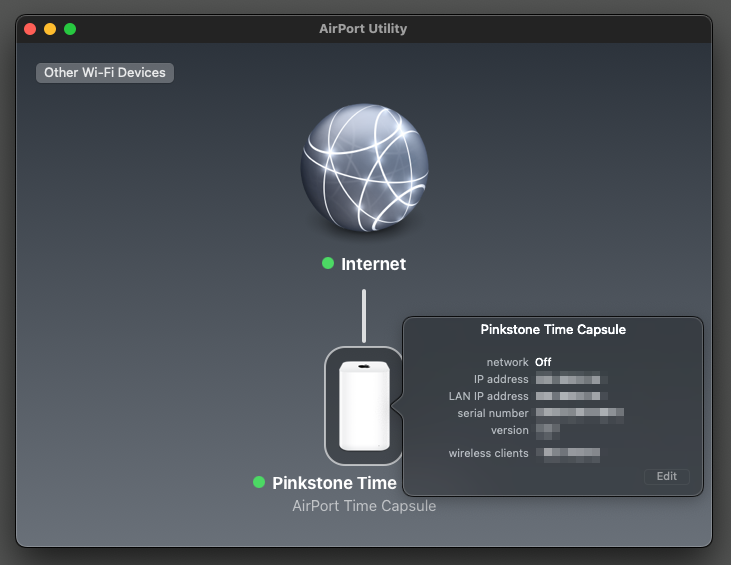
Task: Click the AirPort Utility window title
Action: point(363,29)
